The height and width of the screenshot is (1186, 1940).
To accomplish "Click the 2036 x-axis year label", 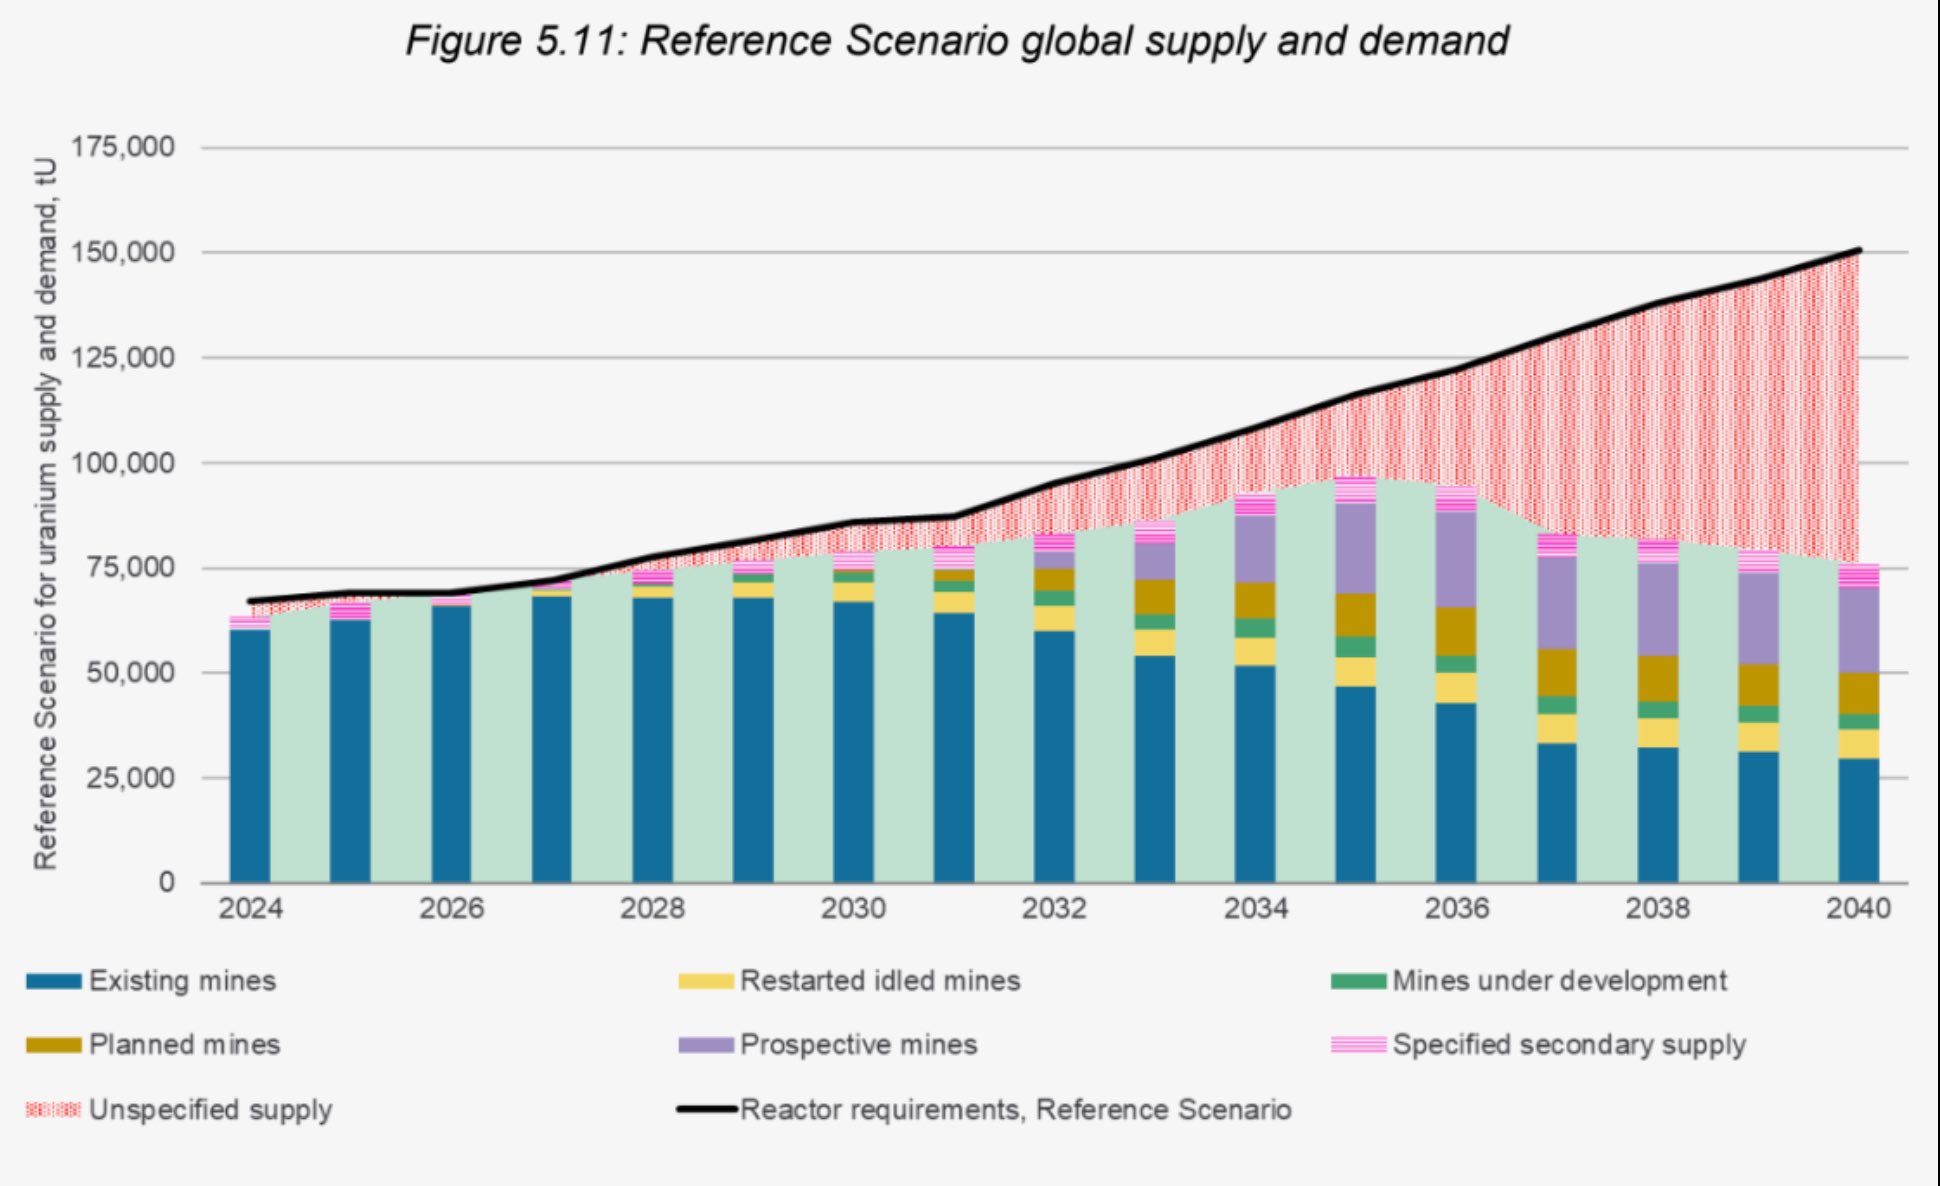I will point(1456,909).
